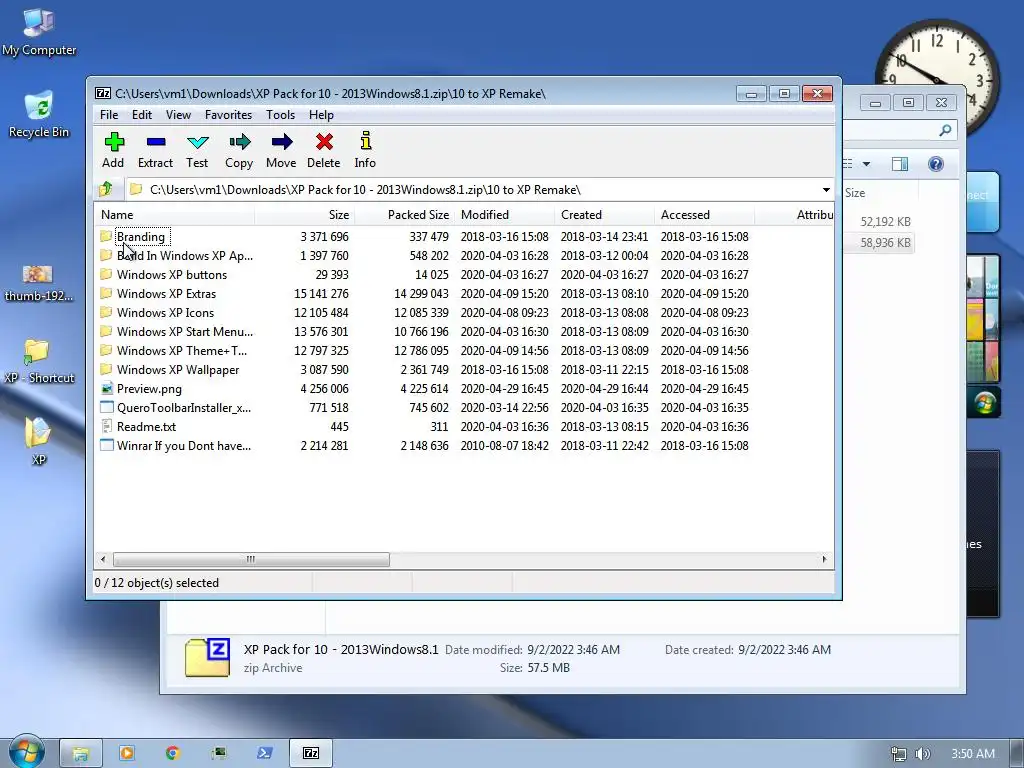Screen dimensions: 1024x768
Task: Sort by the Name column header
Action: [x=174, y=215]
